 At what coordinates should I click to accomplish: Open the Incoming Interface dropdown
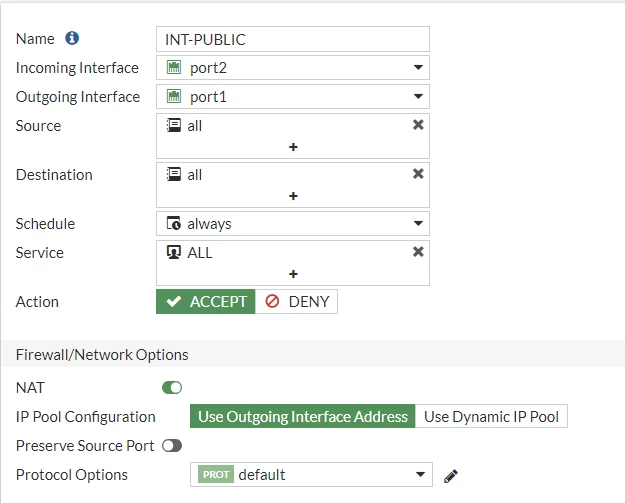point(293,67)
